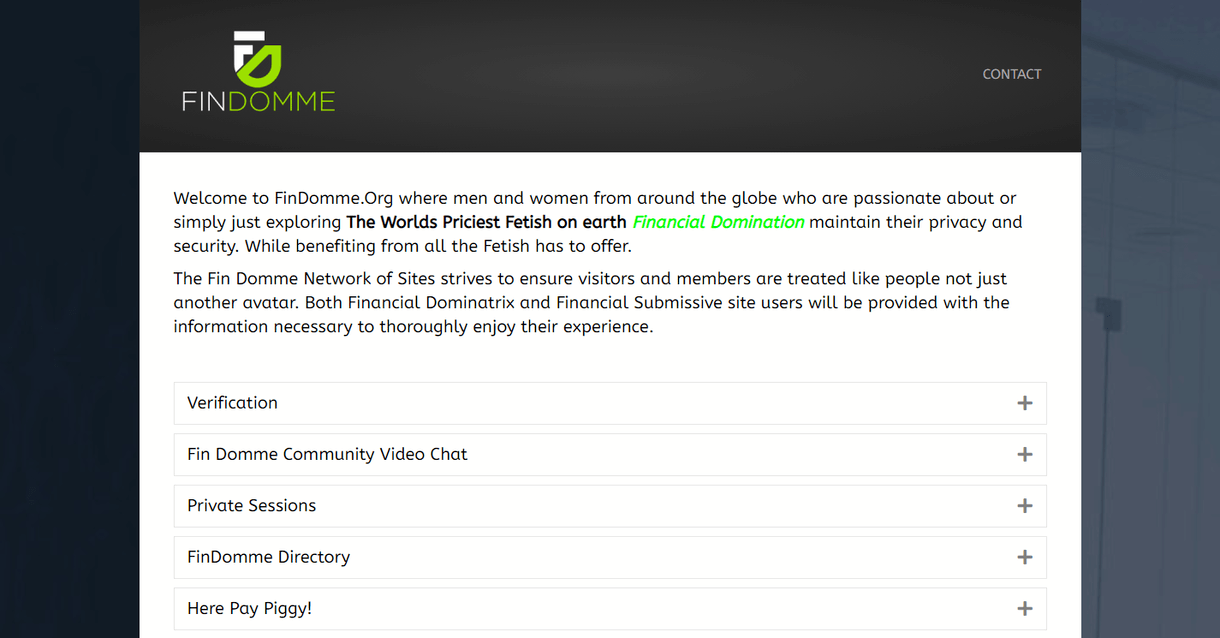Click the bold Worlds Priciest Fetish text
The image size is (1220, 638).
[486, 222]
